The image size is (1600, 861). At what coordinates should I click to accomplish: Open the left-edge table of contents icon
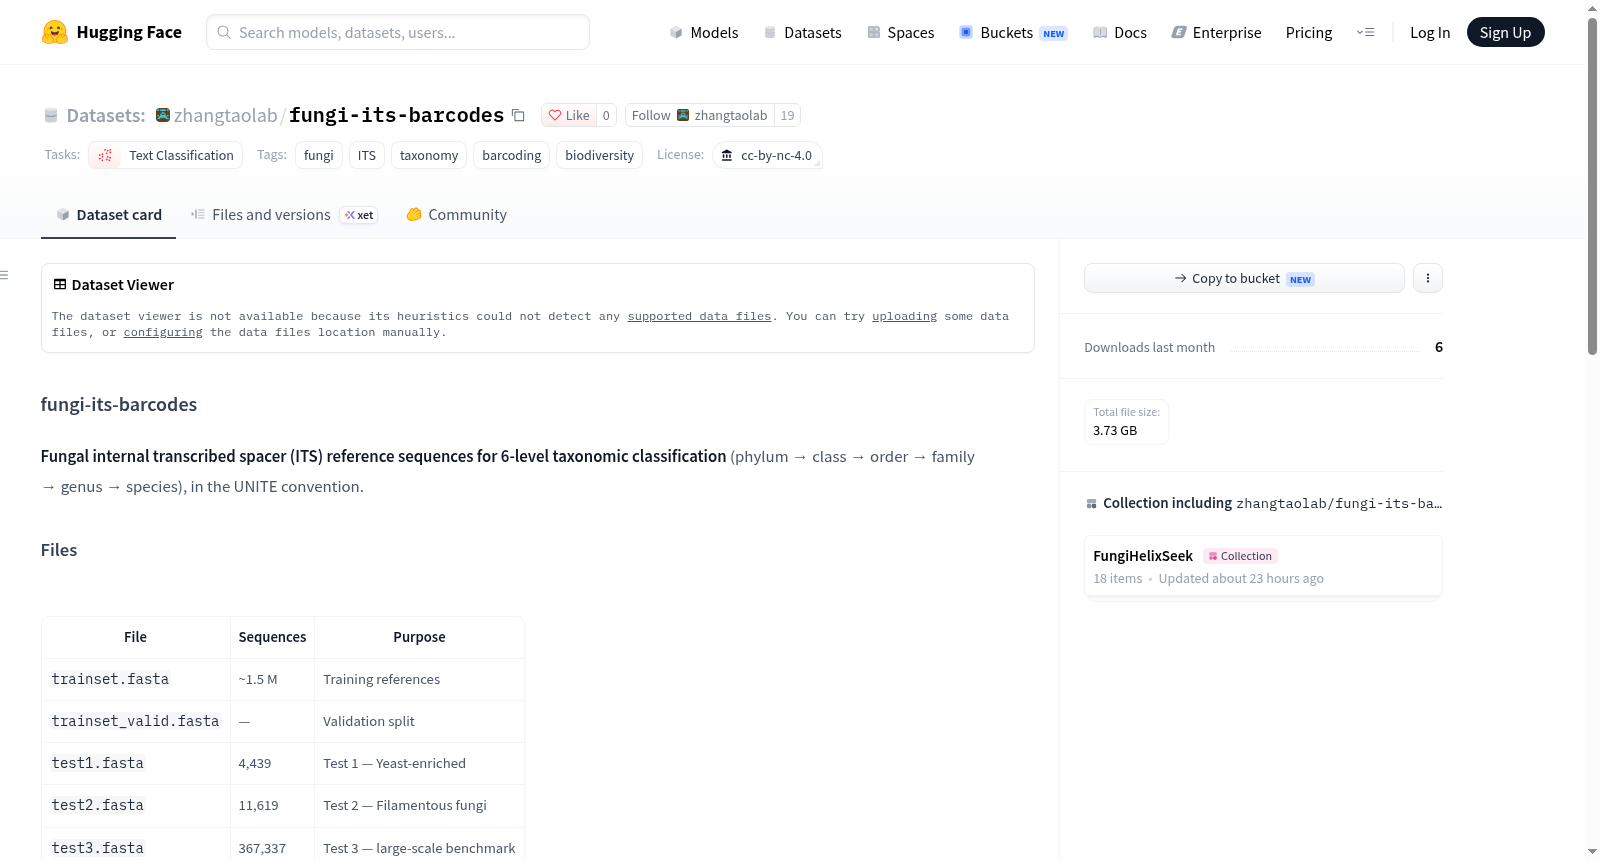pyautogui.click(x=4, y=275)
